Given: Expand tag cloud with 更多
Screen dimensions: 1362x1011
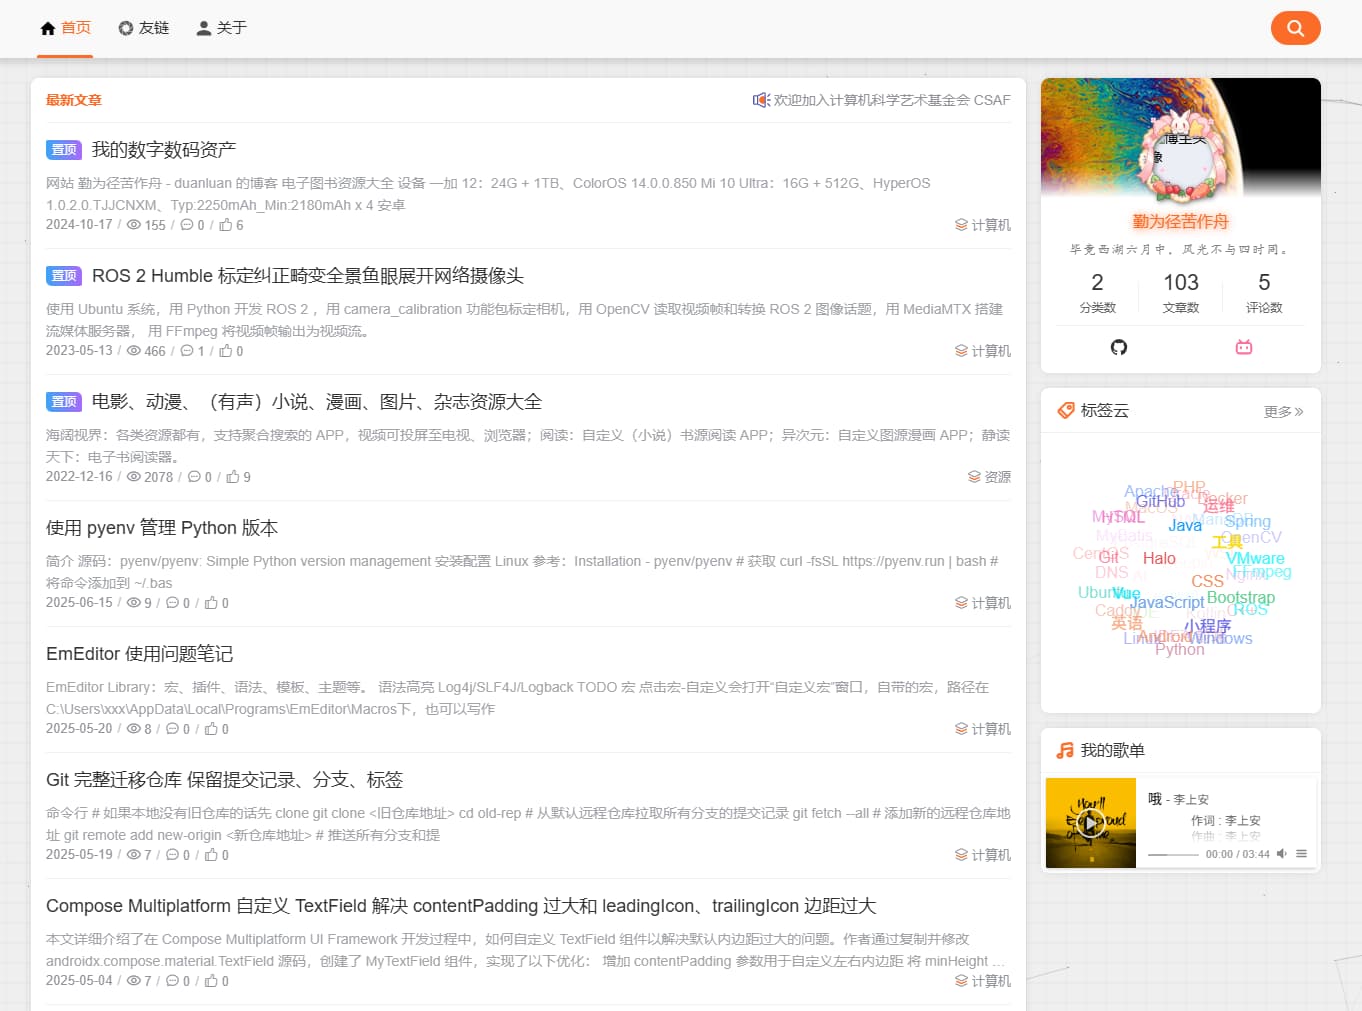Looking at the screenshot, I should 1282,411.
